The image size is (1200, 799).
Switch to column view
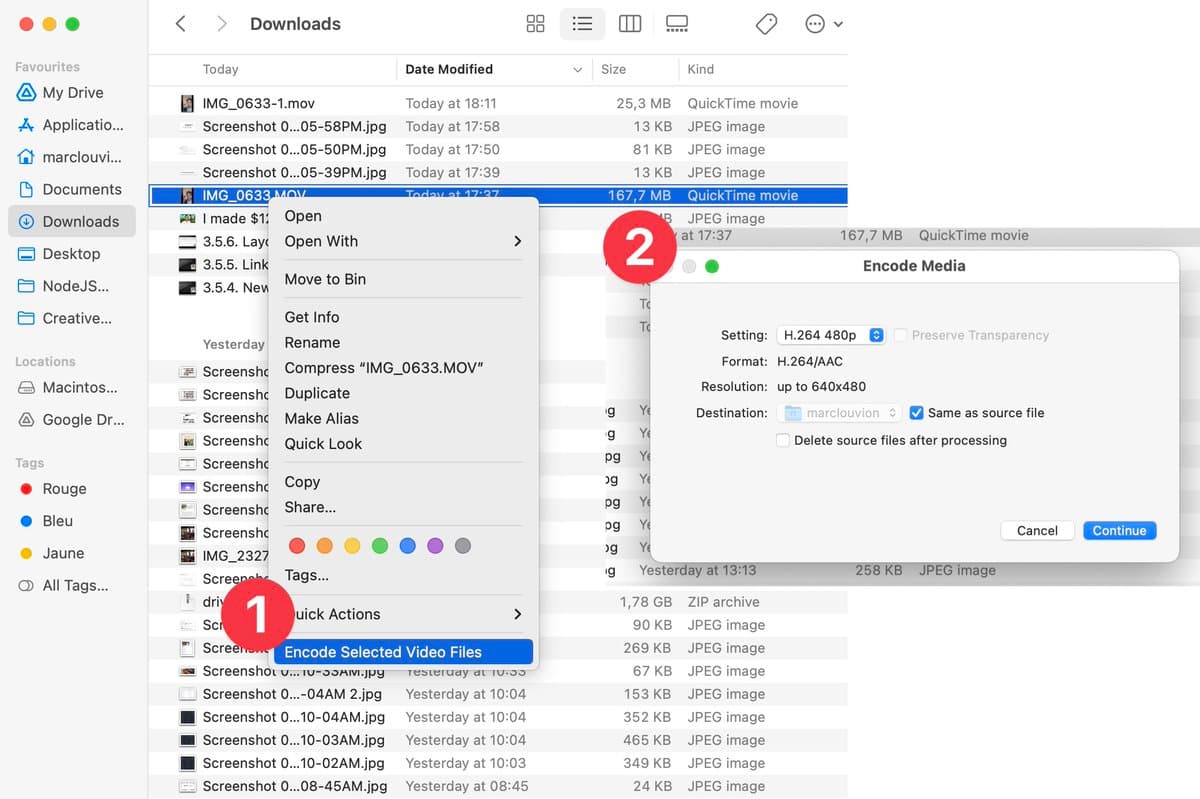pyautogui.click(x=630, y=24)
